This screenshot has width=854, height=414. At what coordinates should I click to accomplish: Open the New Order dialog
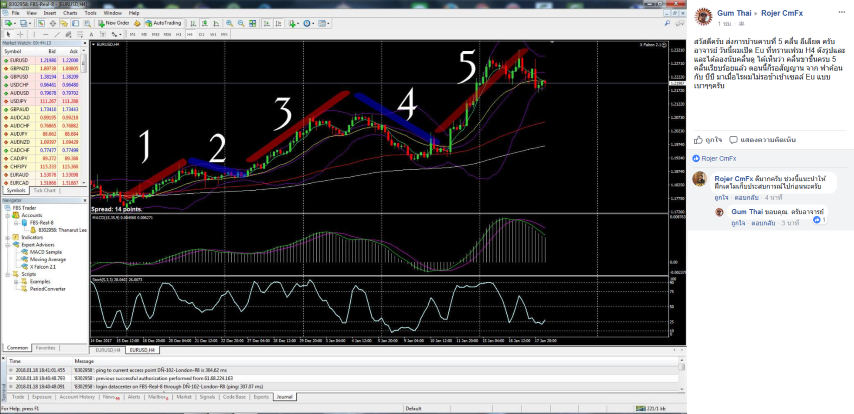[x=114, y=23]
